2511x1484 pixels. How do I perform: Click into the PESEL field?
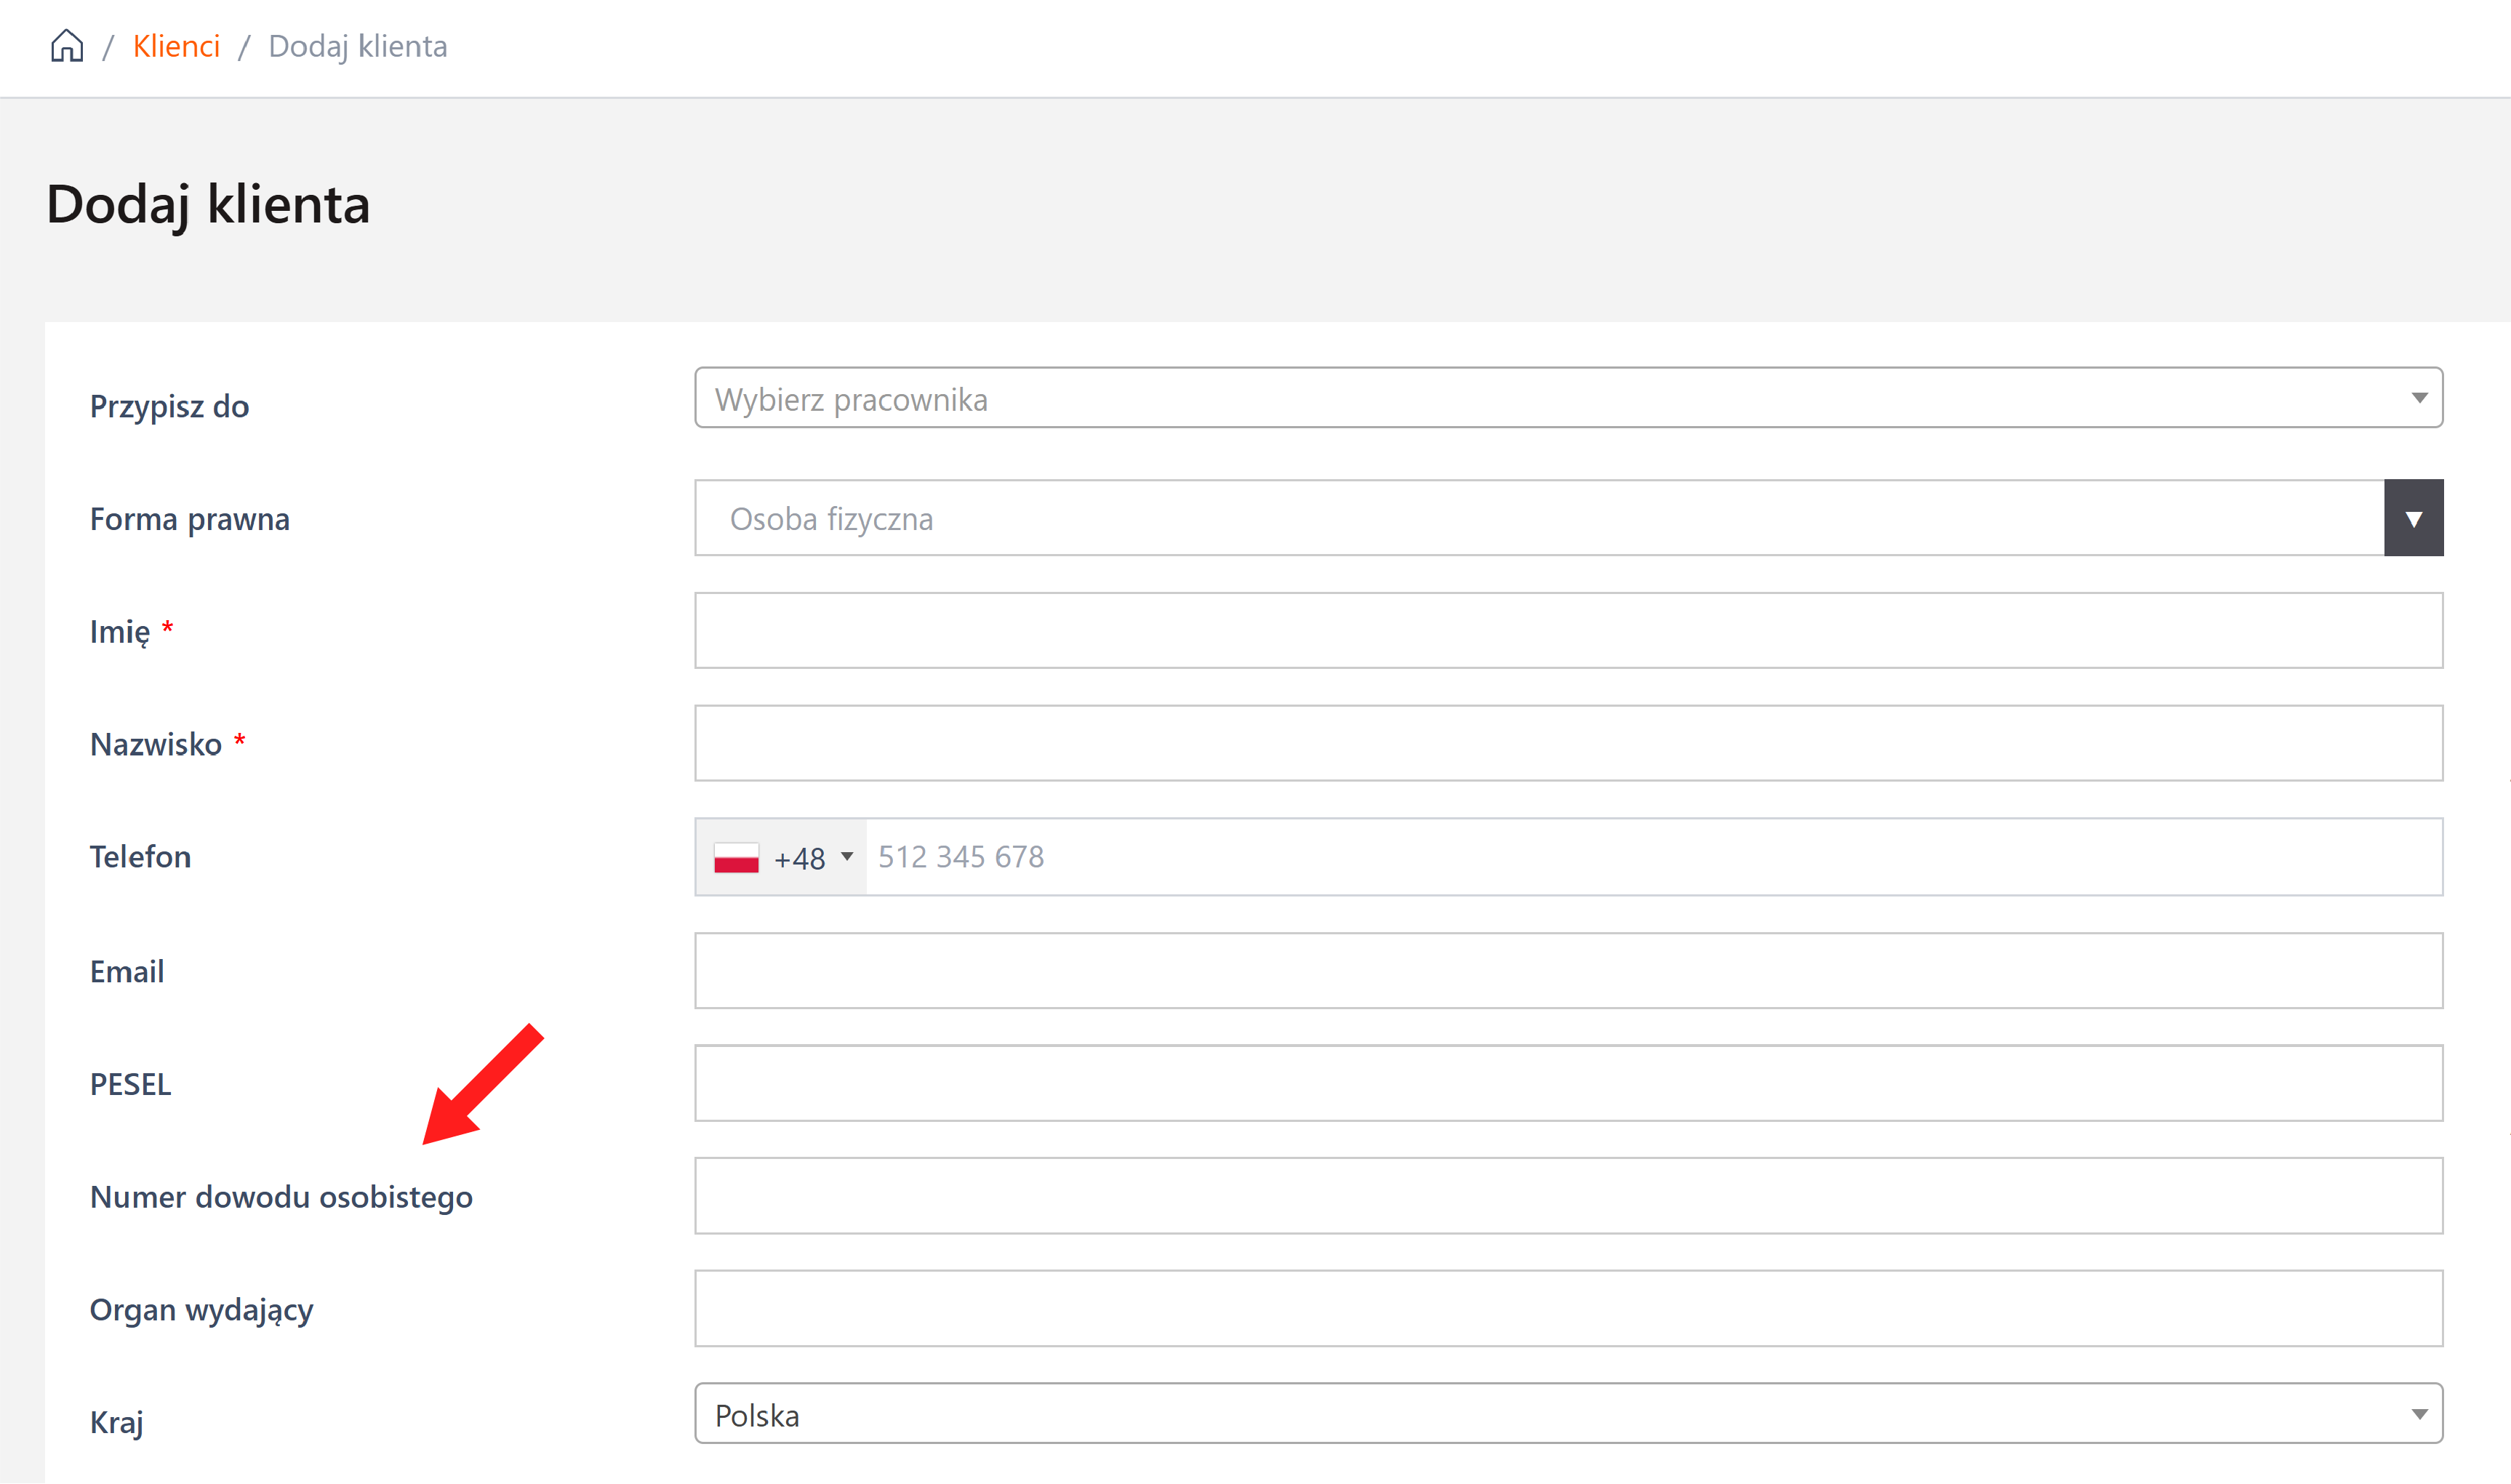[1568, 1083]
